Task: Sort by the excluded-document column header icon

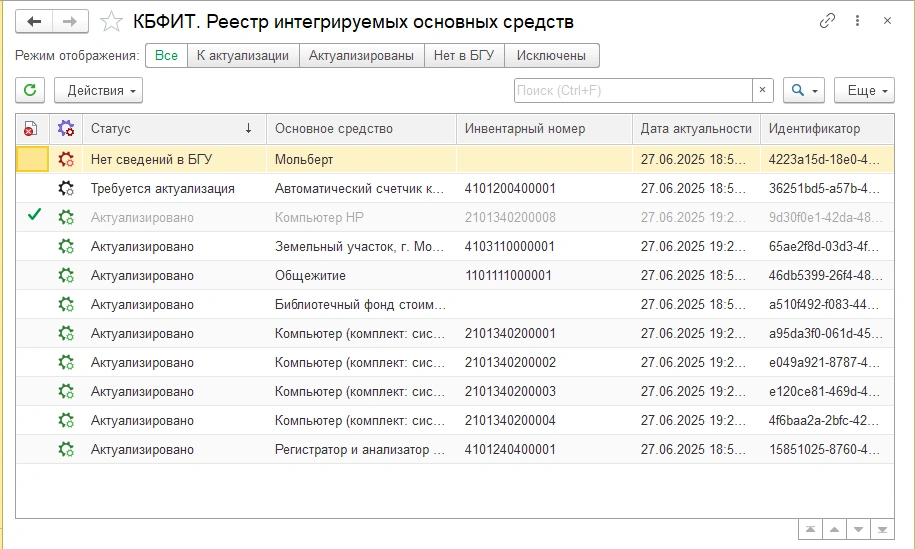Action: click(x=29, y=128)
